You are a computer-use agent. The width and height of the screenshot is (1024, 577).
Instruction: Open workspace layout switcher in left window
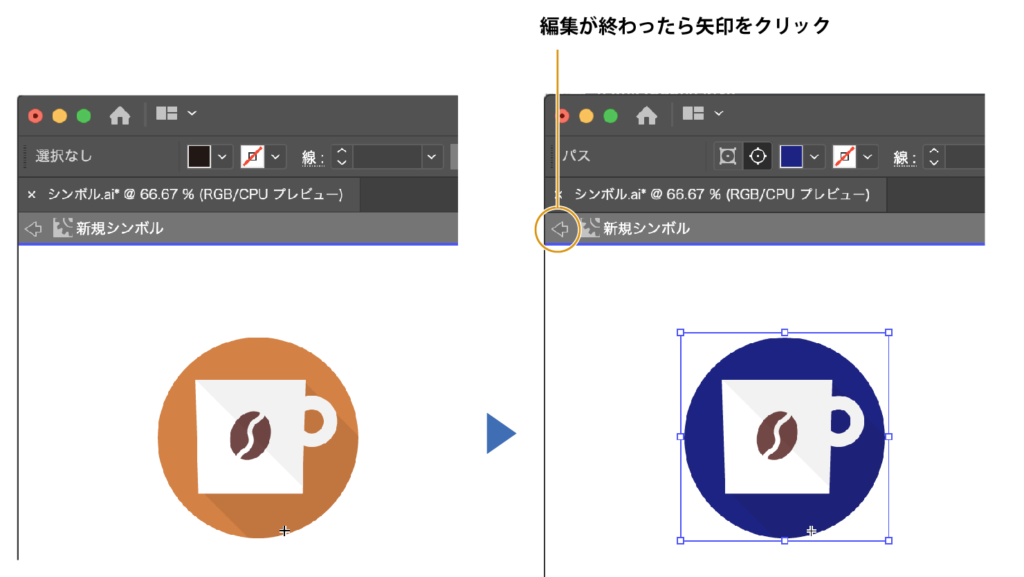tap(167, 114)
